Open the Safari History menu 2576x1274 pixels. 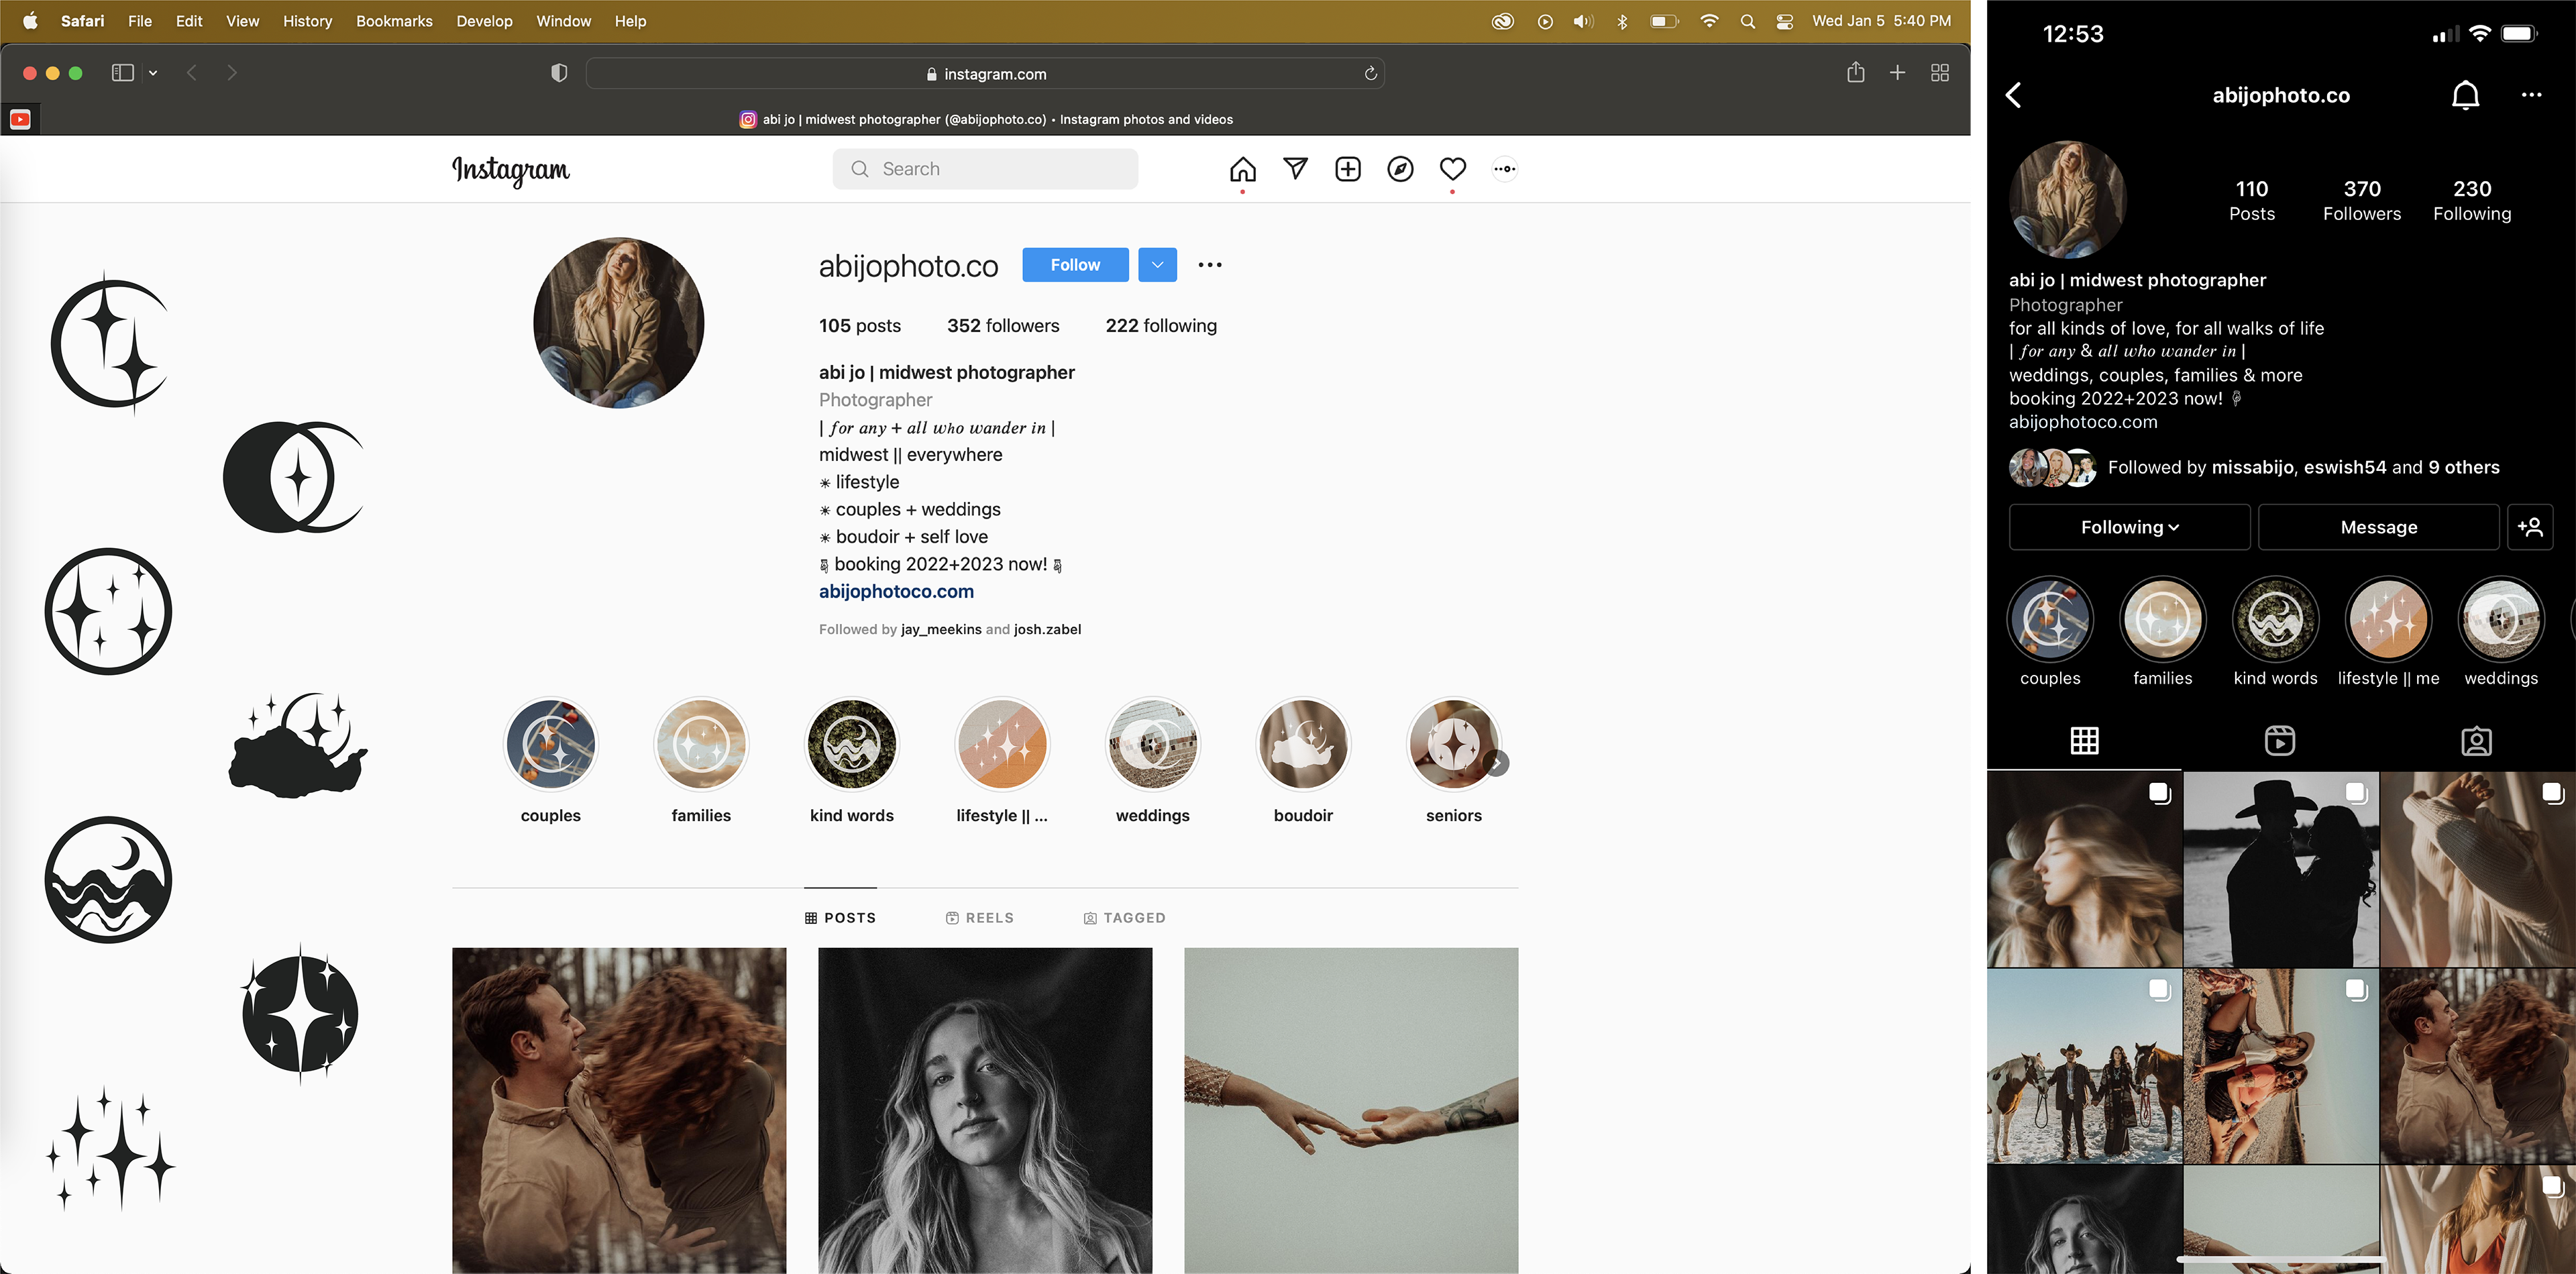(x=307, y=21)
